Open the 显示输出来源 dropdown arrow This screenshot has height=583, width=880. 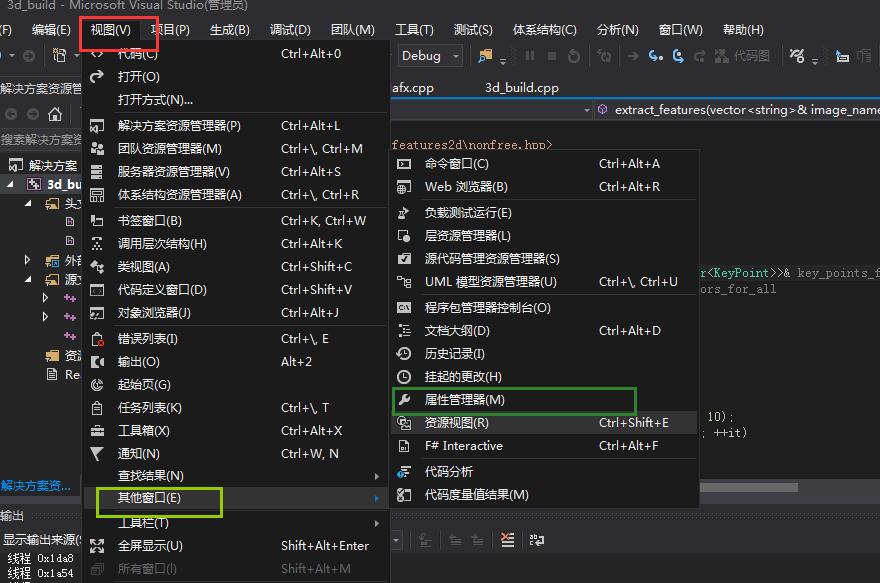pos(396,540)
